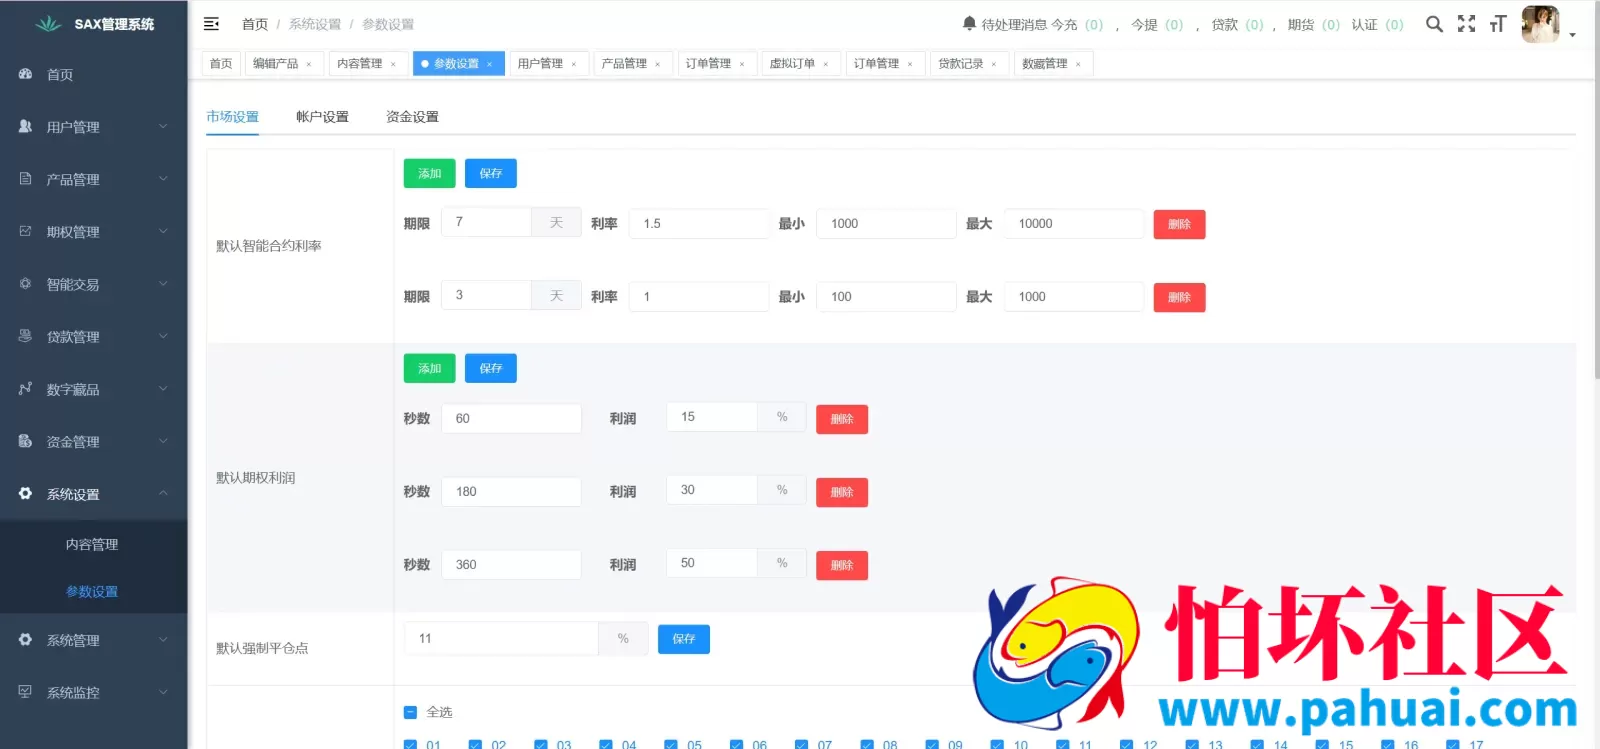Screen dimensions: 1600x749
Task: Close the 内容管理 tab
Action: point(393,64)
